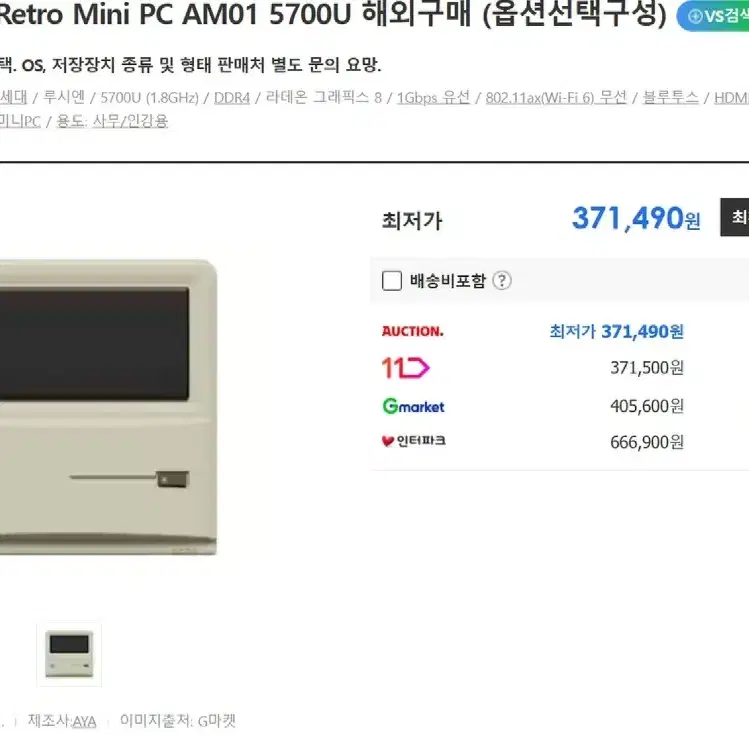
Task: Click the 11st price 371,500원
Action: coord(647,368)
